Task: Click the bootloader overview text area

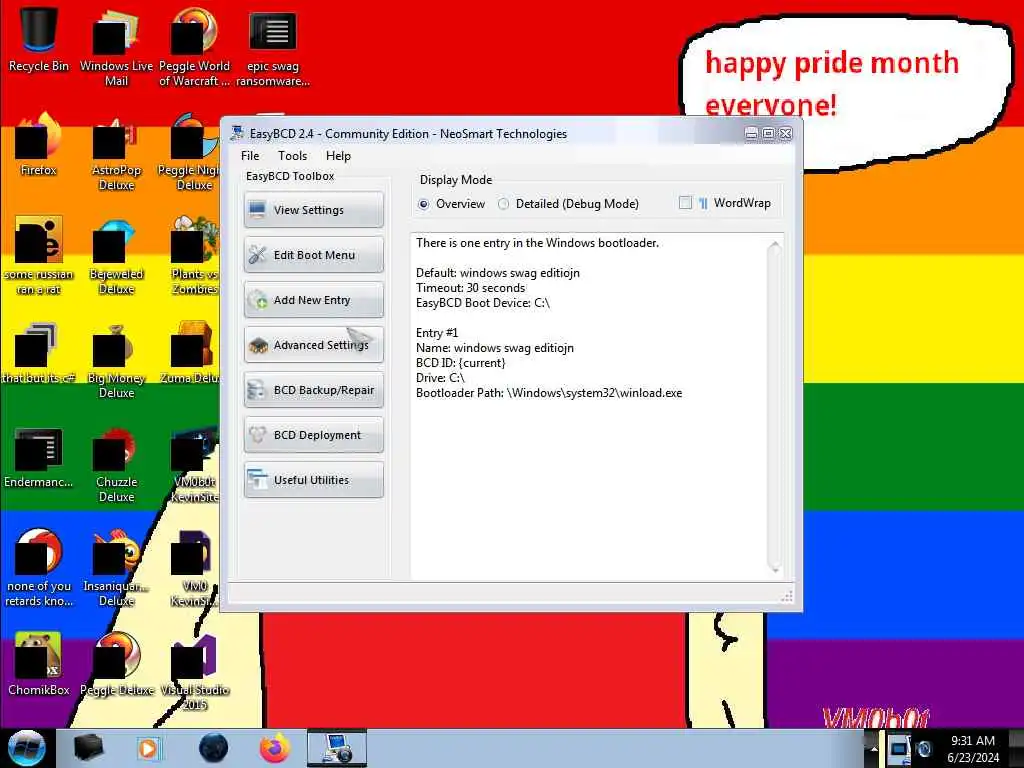Action: [x=590, y=406]
